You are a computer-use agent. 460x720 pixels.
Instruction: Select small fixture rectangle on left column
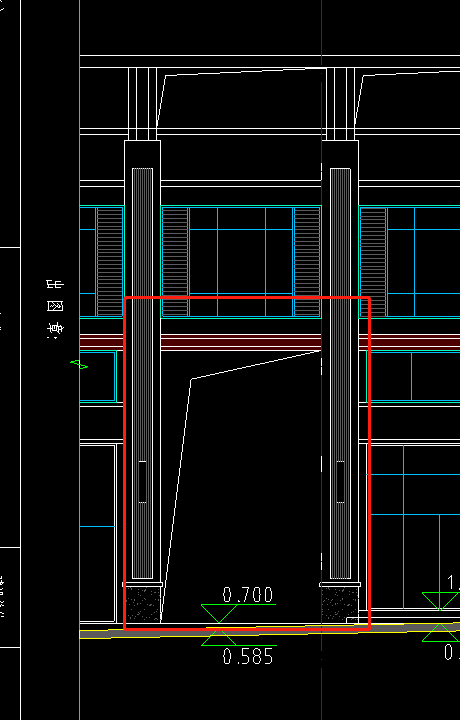point(142,482)
